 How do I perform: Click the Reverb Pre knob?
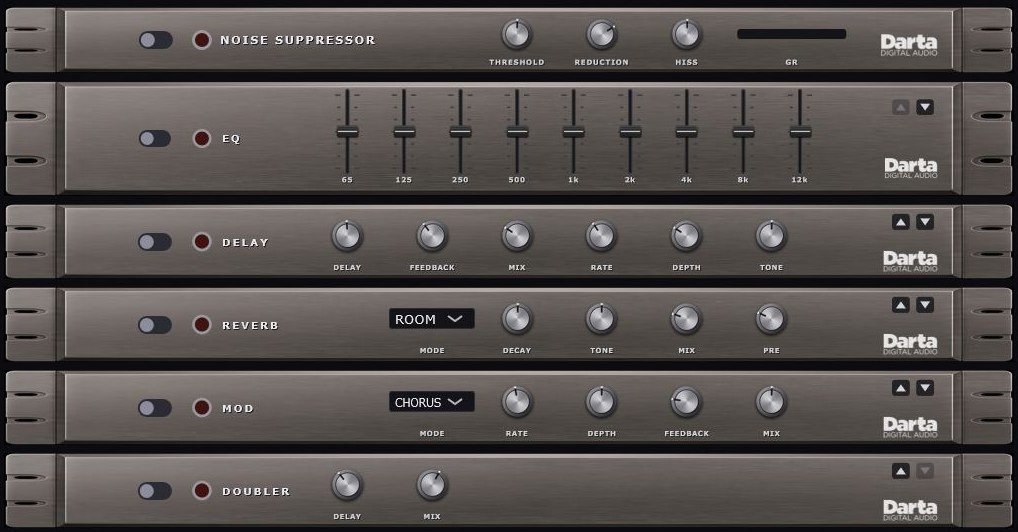(x=771, y=320)
